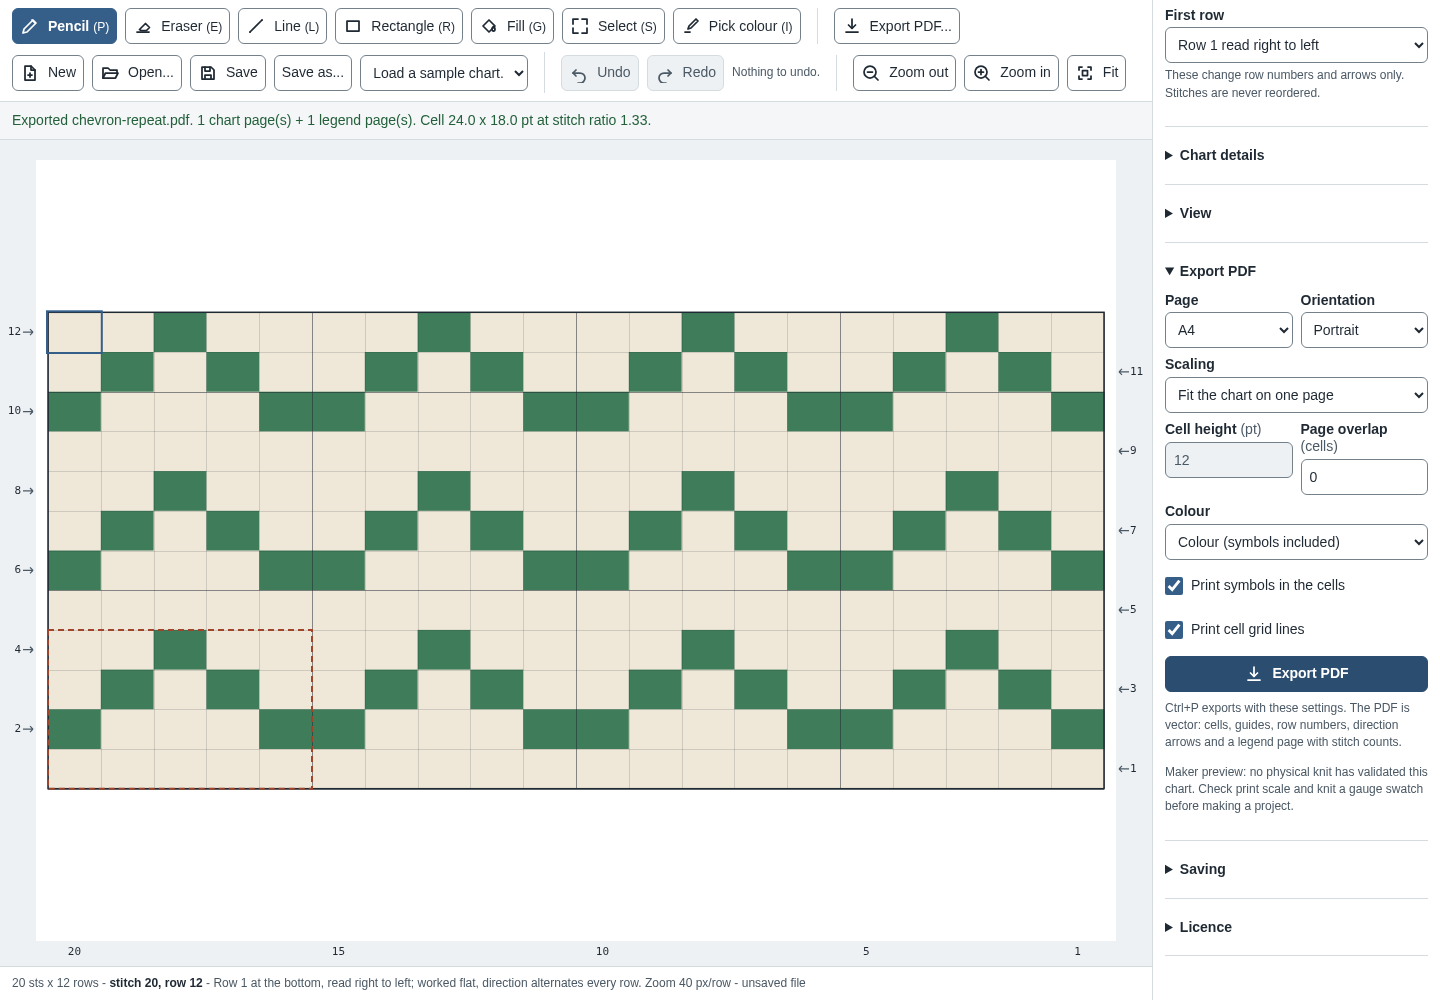Viewport: 1440px width, 1000px height.
Task: Create a New chart
Action: (x=48, y=73)
